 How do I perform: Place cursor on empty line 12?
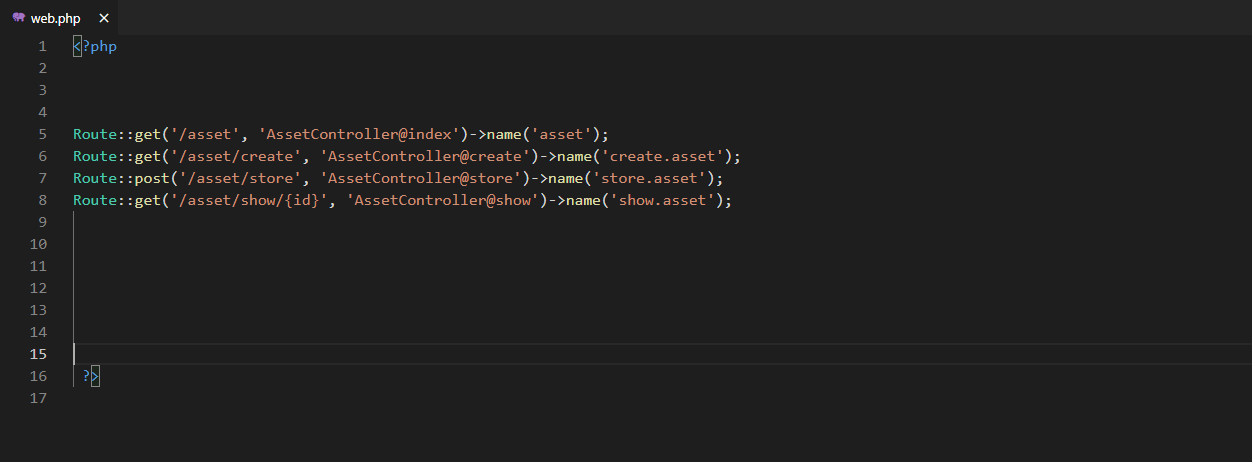pyautogui.click(x=400, y=288)
